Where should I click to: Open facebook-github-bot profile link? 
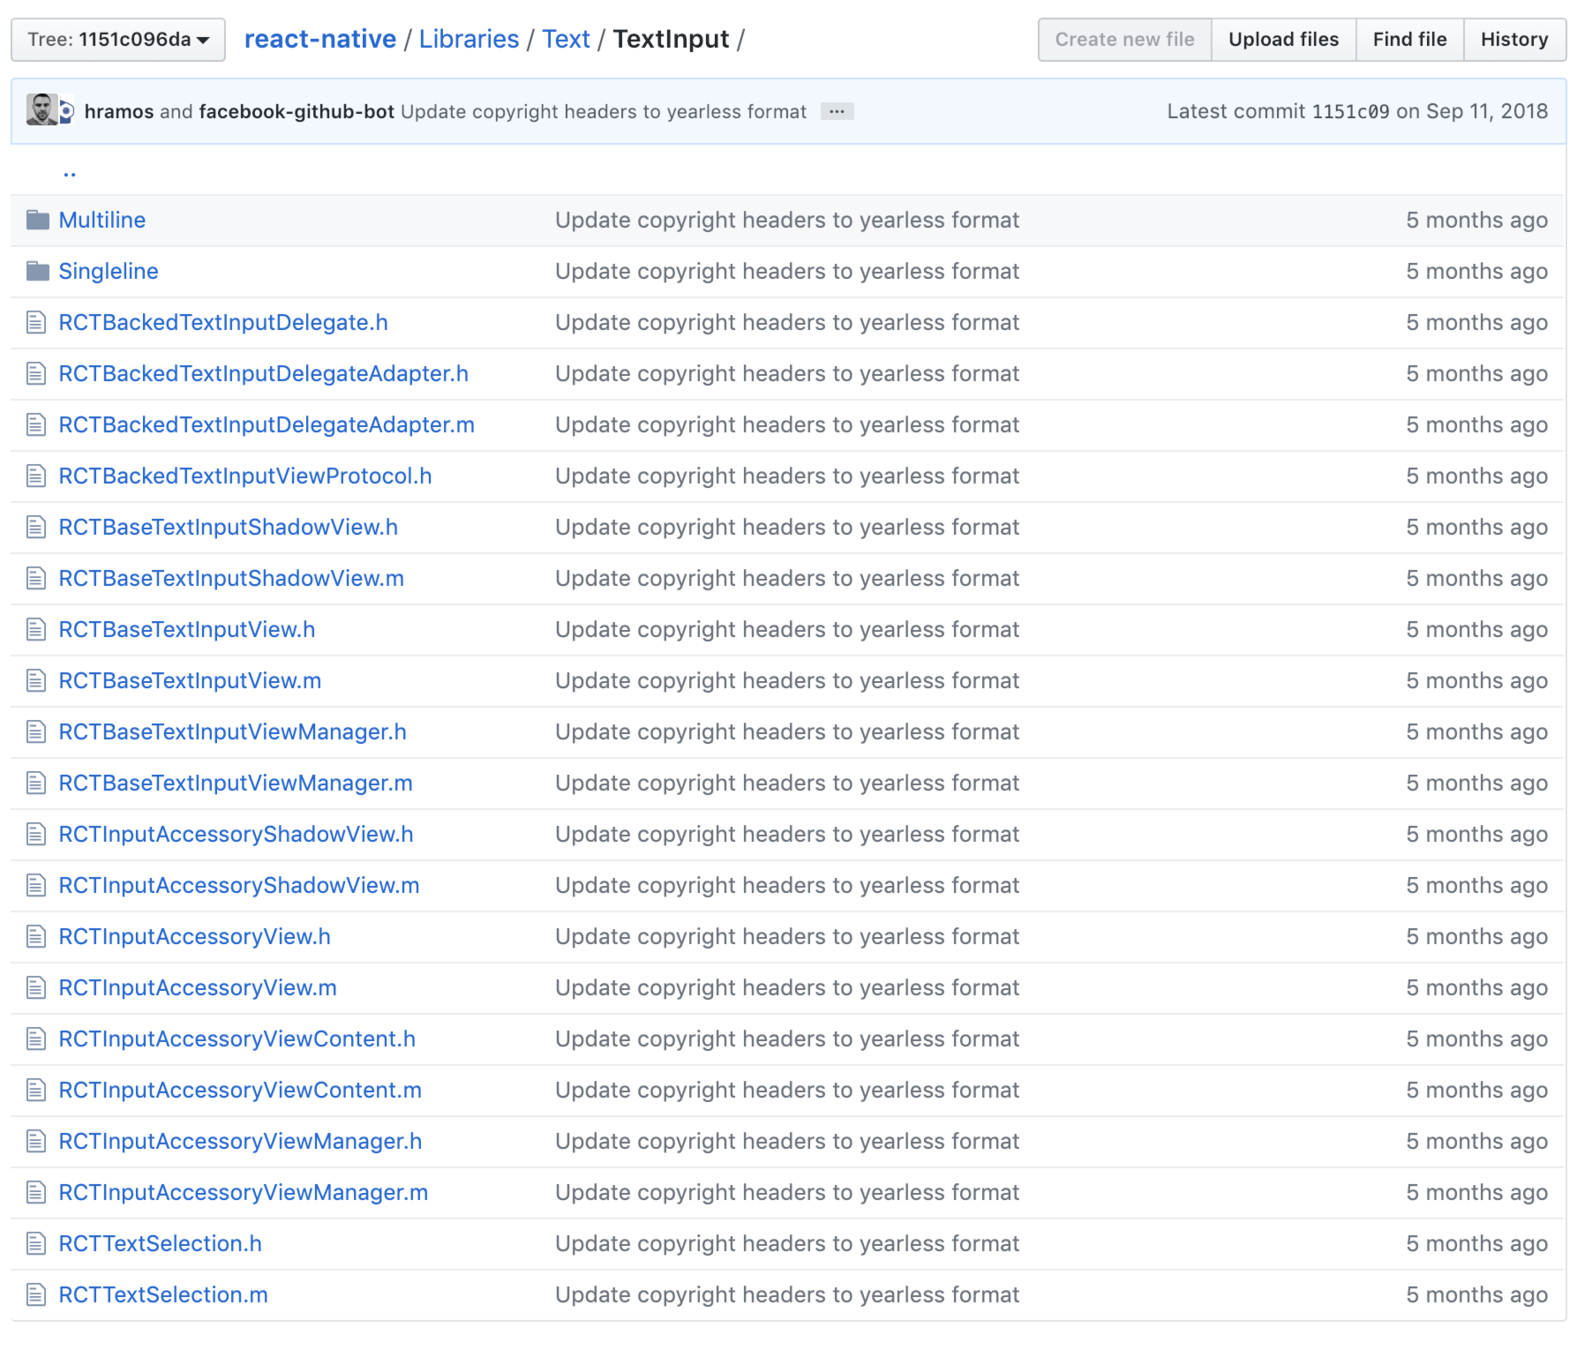296,111
